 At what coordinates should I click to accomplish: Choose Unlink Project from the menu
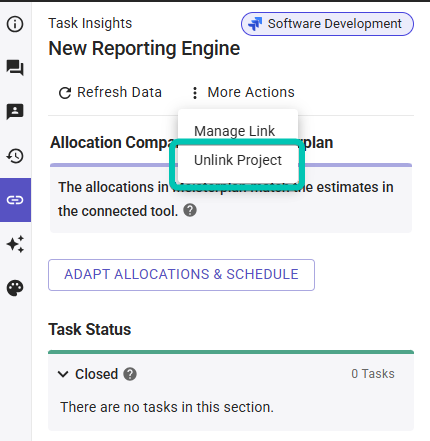(238, 160)
